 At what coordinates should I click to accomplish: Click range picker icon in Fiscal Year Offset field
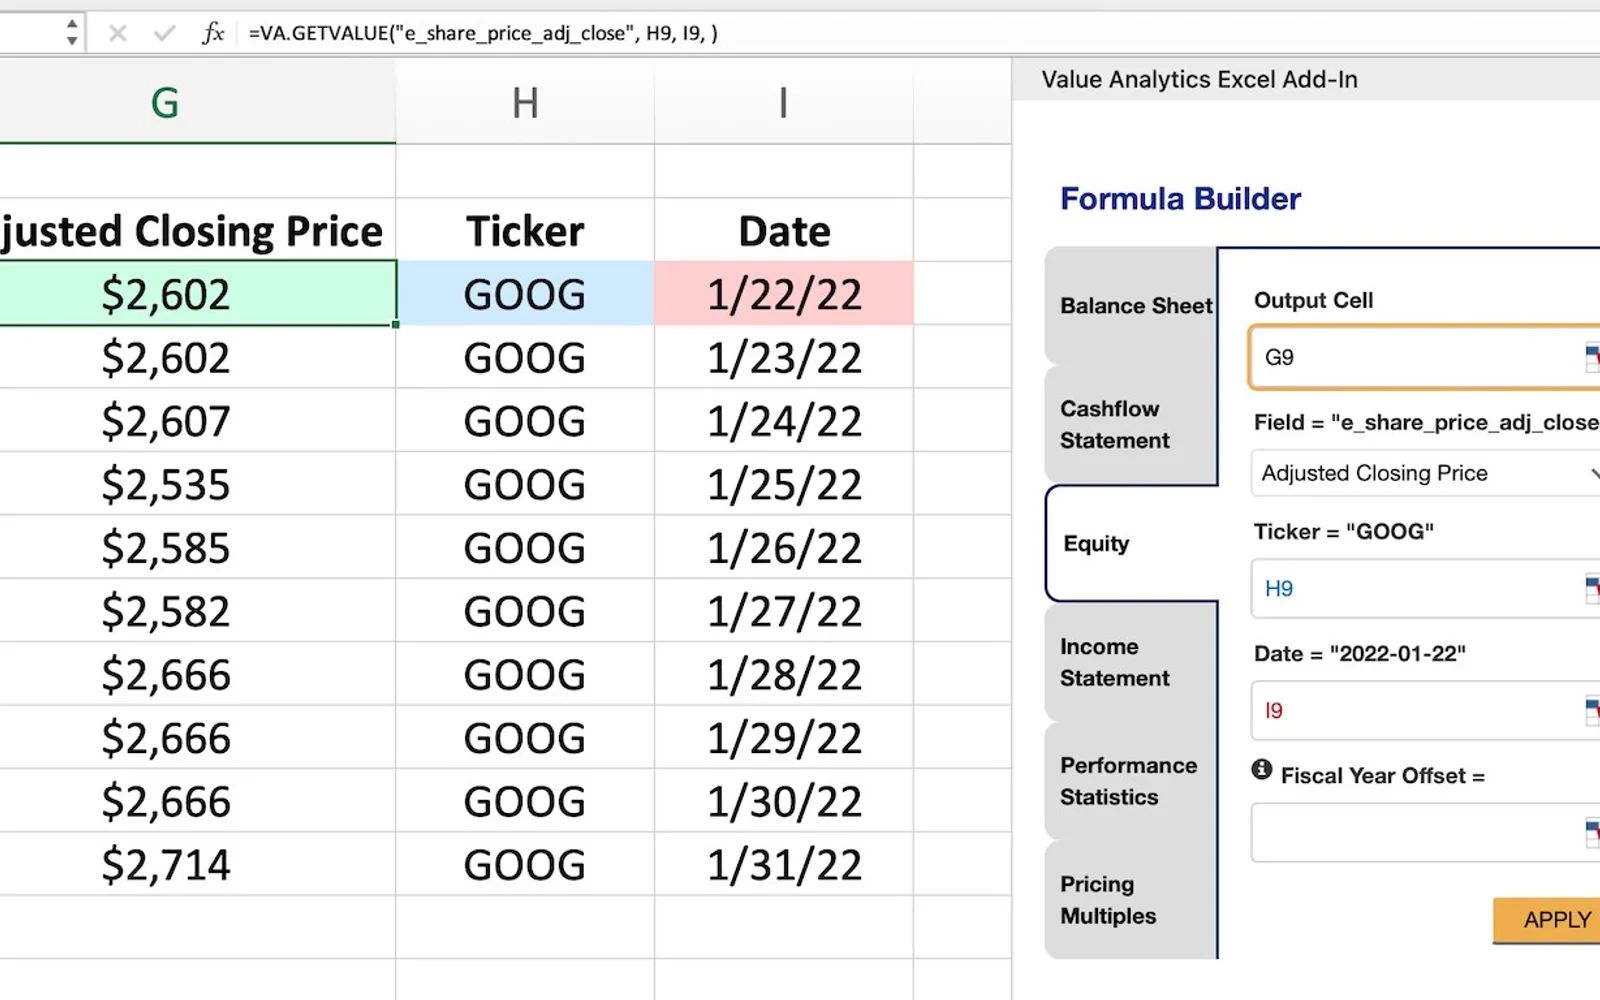1592,832
